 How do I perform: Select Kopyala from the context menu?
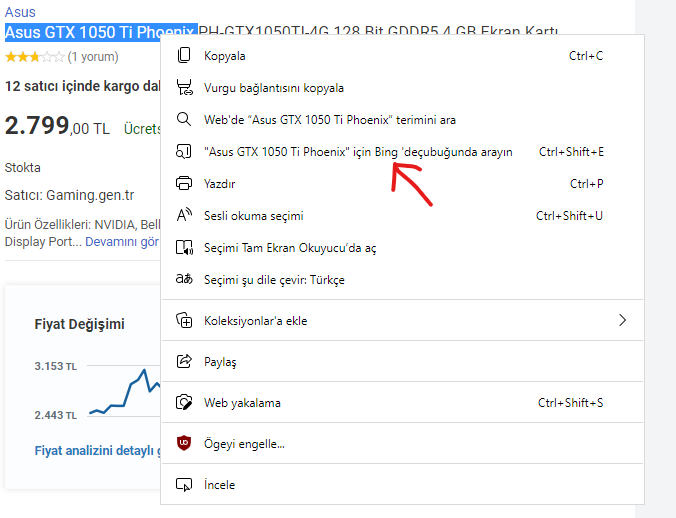(x=402, y=56)
